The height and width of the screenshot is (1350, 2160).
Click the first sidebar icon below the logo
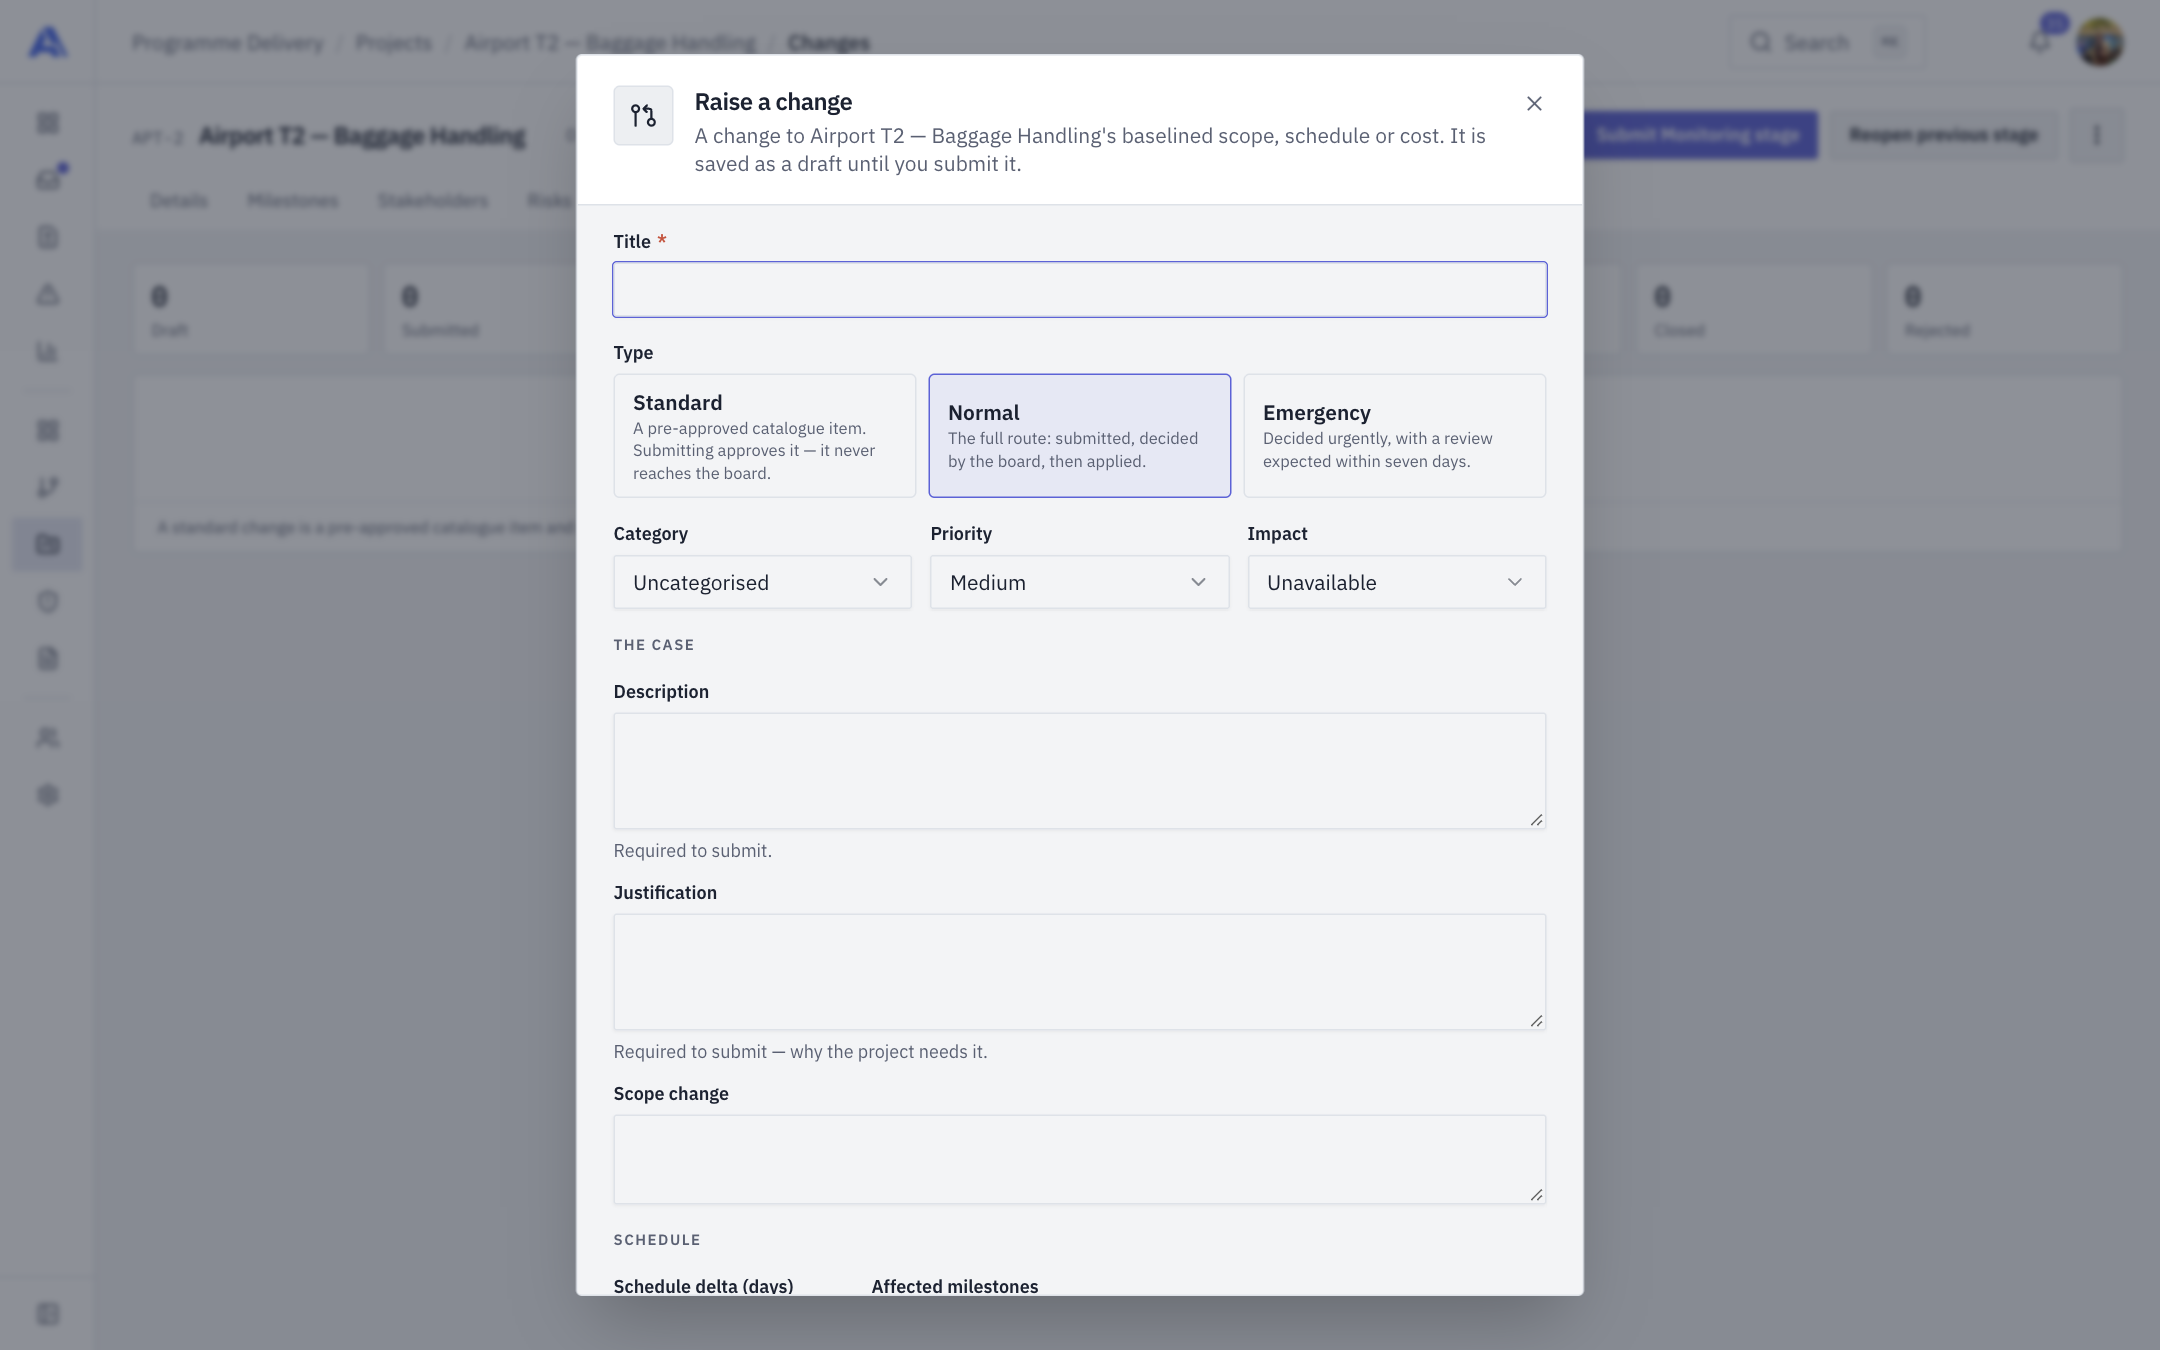[48, 123]
